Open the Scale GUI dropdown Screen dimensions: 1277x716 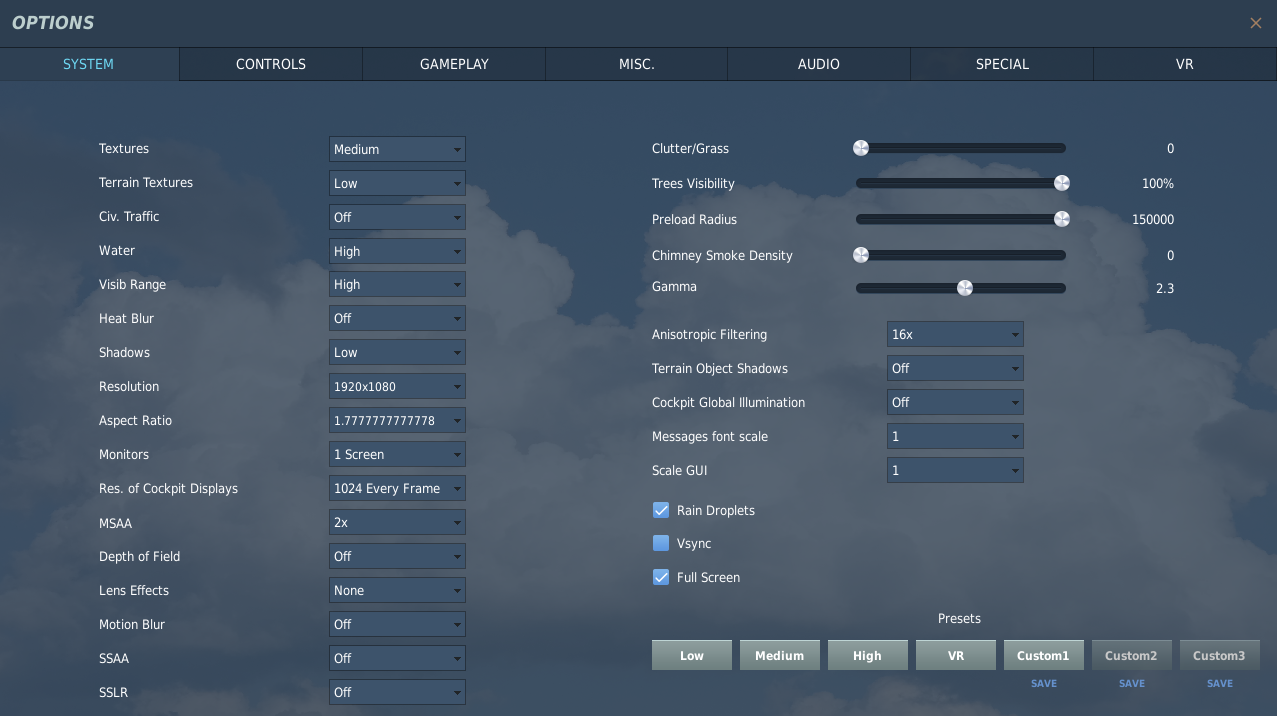955,470
